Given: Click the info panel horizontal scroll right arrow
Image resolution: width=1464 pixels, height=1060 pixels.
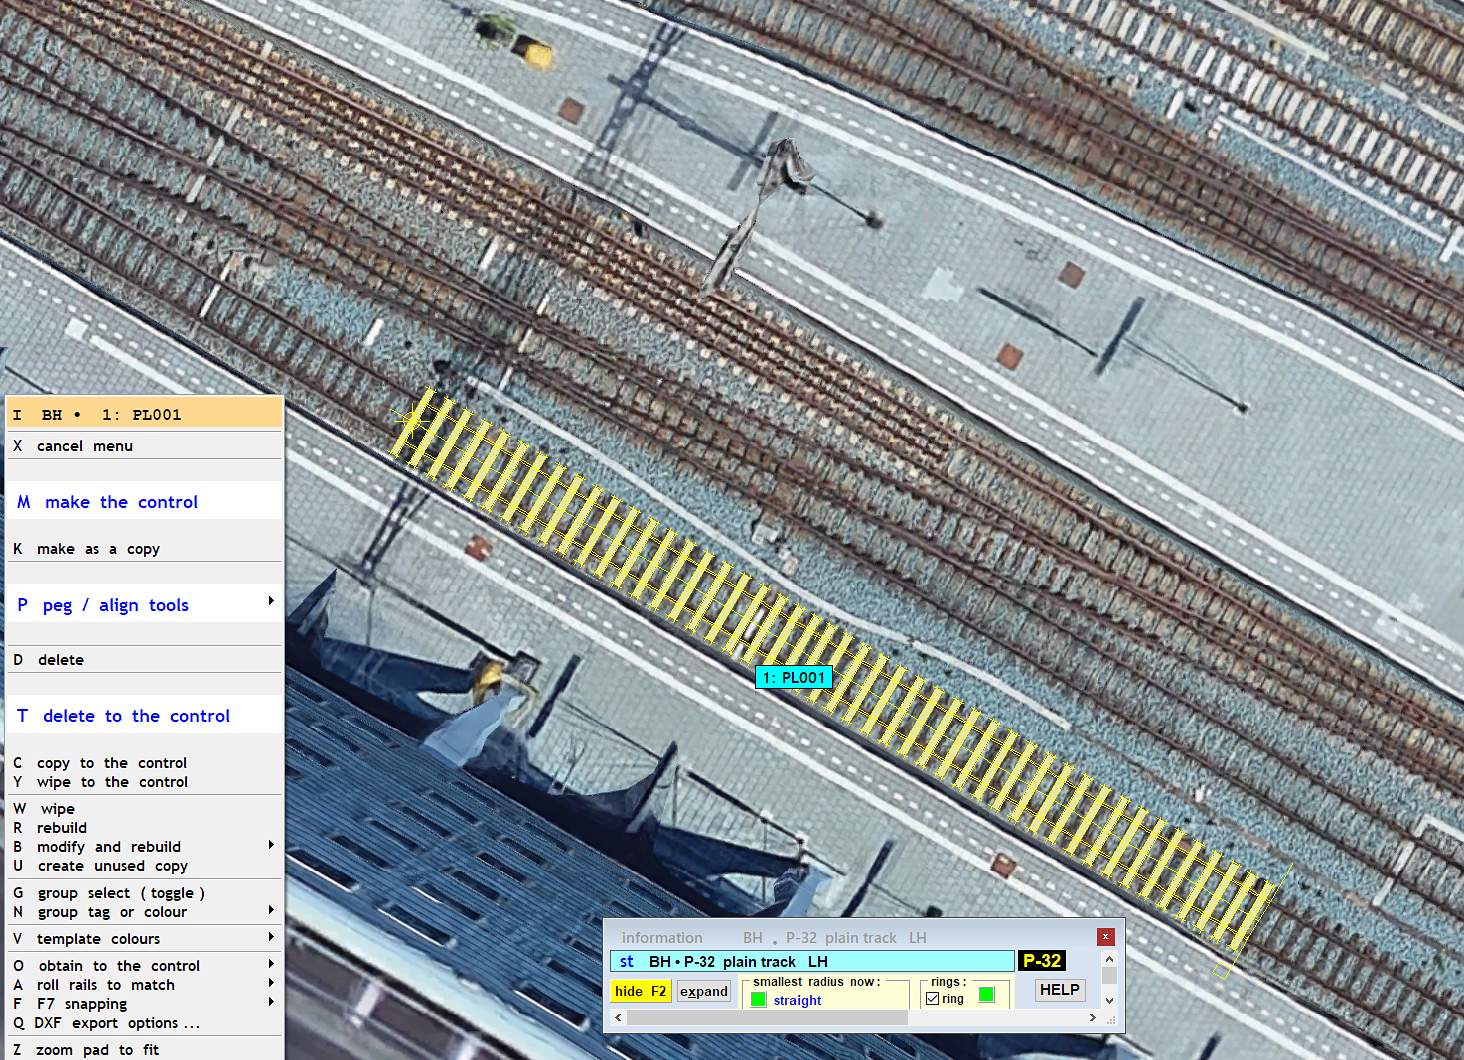Looking at the screenshot, I should [1093, 1018].
